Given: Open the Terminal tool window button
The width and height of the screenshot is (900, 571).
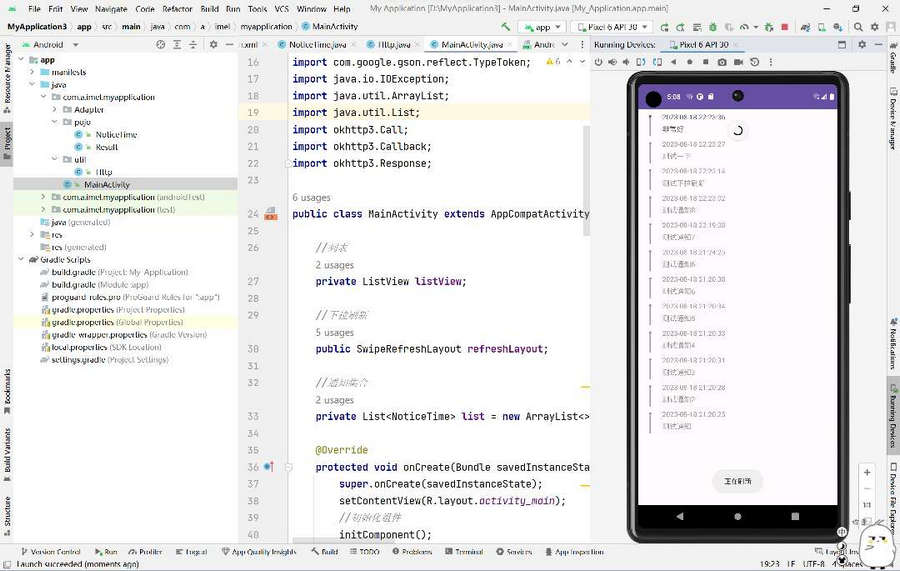Looking at the screenshot, I should click(464, 552).
